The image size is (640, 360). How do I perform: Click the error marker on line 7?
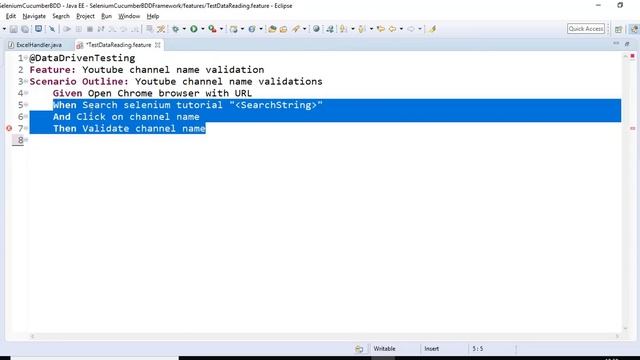coord(9,128)
